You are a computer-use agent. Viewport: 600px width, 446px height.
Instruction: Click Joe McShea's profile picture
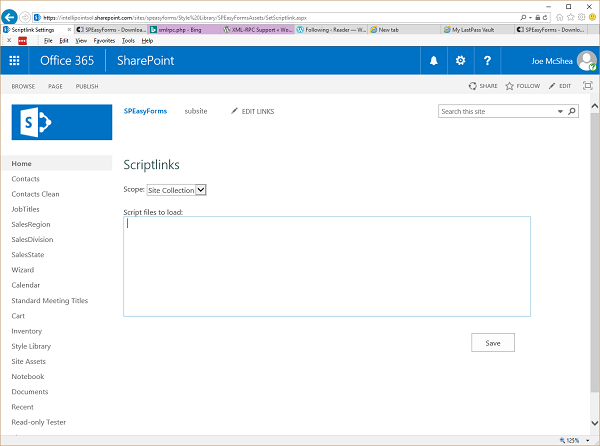click(x=587, y=60)
